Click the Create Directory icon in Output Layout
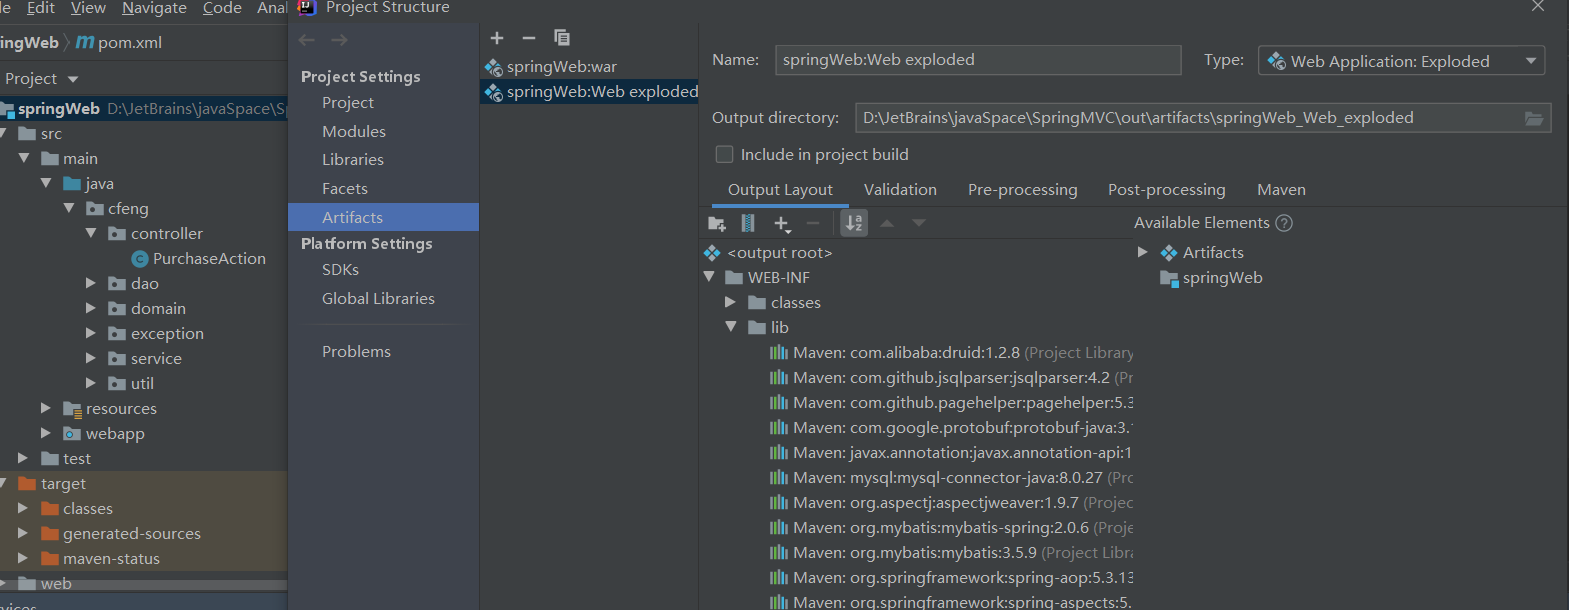Viewport: 1569px width, 610px height. click(x=717, y=223)
